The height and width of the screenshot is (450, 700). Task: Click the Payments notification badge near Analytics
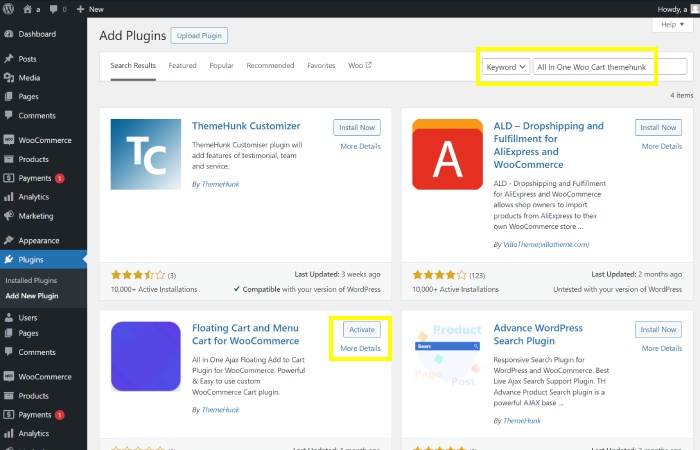pos(60,179)
